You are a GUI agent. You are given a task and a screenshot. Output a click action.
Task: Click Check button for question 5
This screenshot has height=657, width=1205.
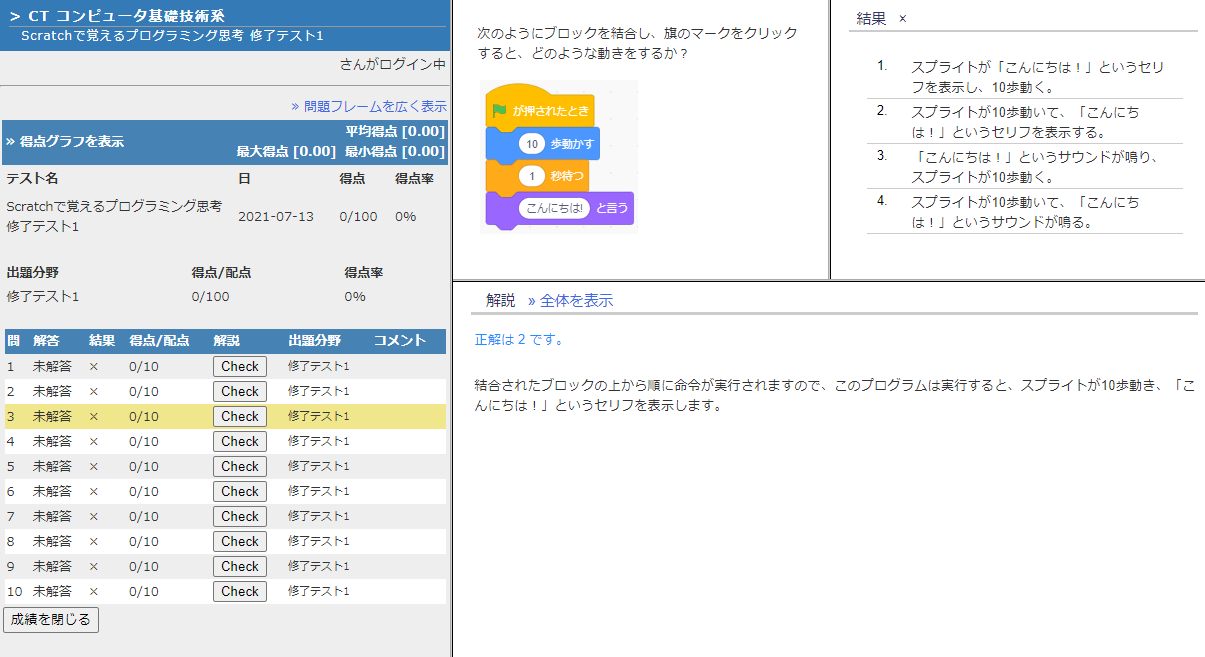pos(240,466)
